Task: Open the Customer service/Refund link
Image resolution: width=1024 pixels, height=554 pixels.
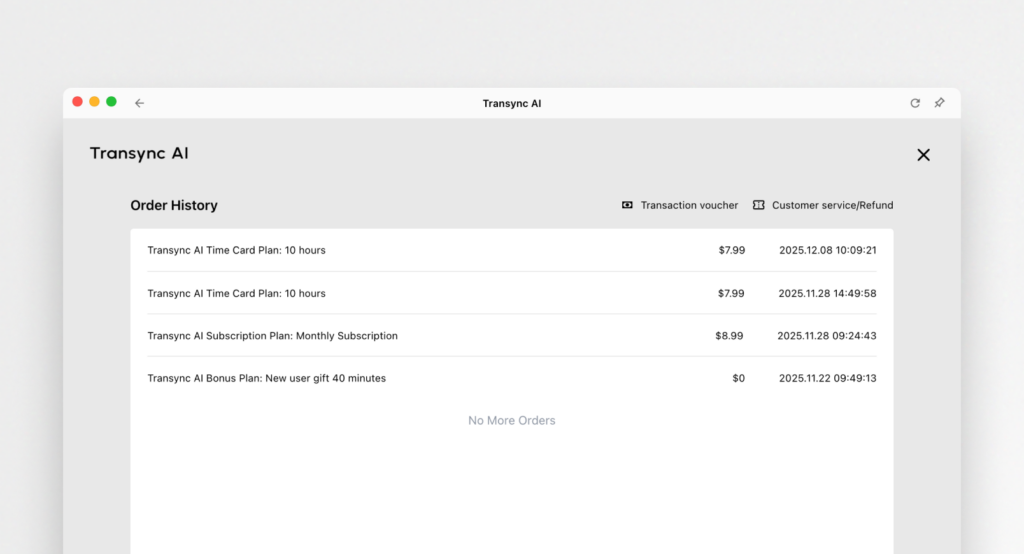Action: coord(832,205)
